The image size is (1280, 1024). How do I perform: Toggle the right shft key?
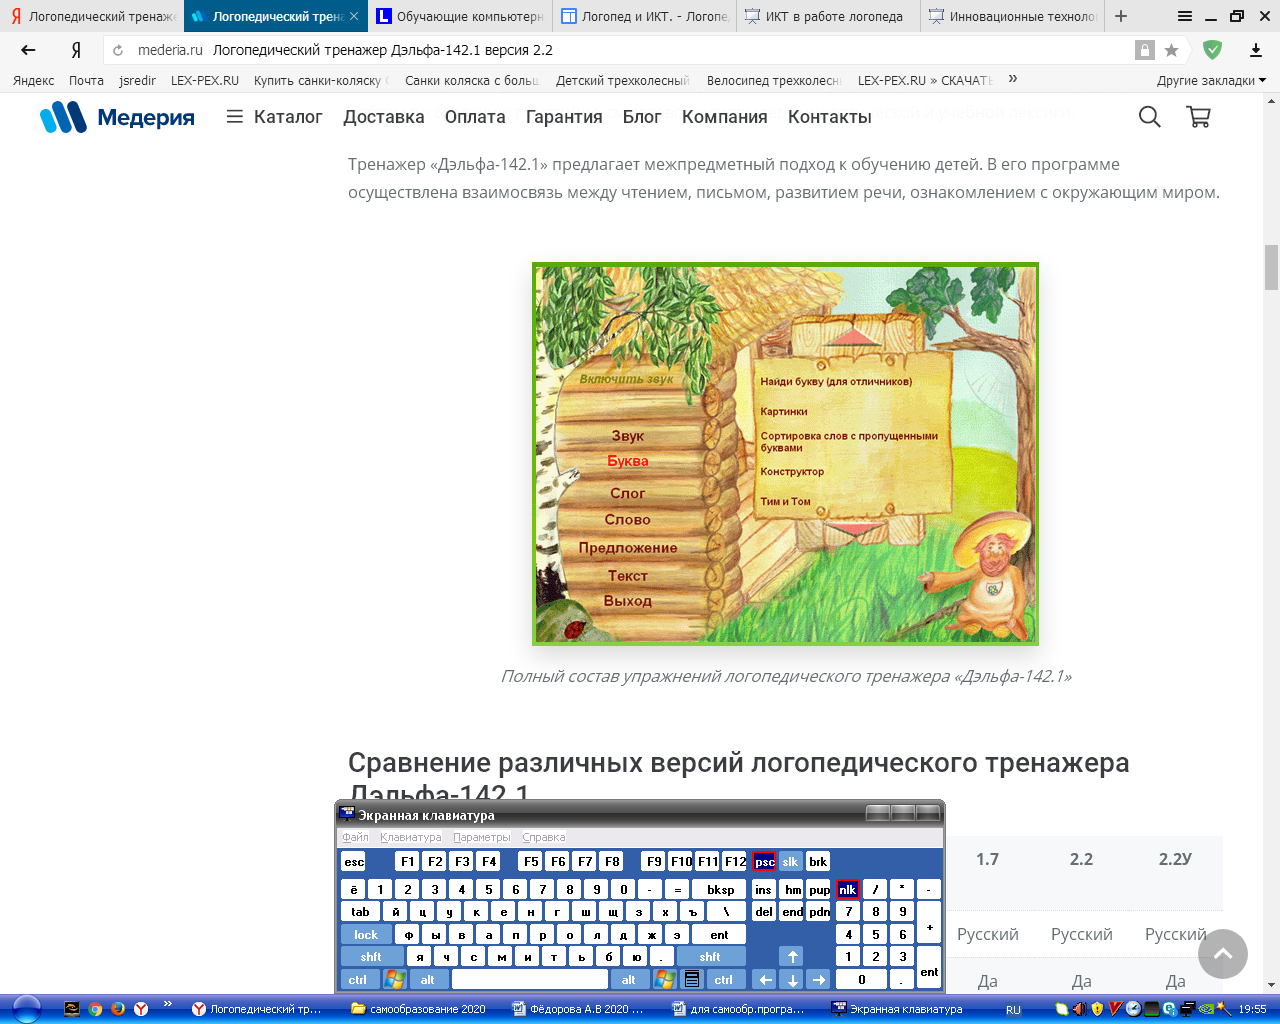tap(710, 957)
